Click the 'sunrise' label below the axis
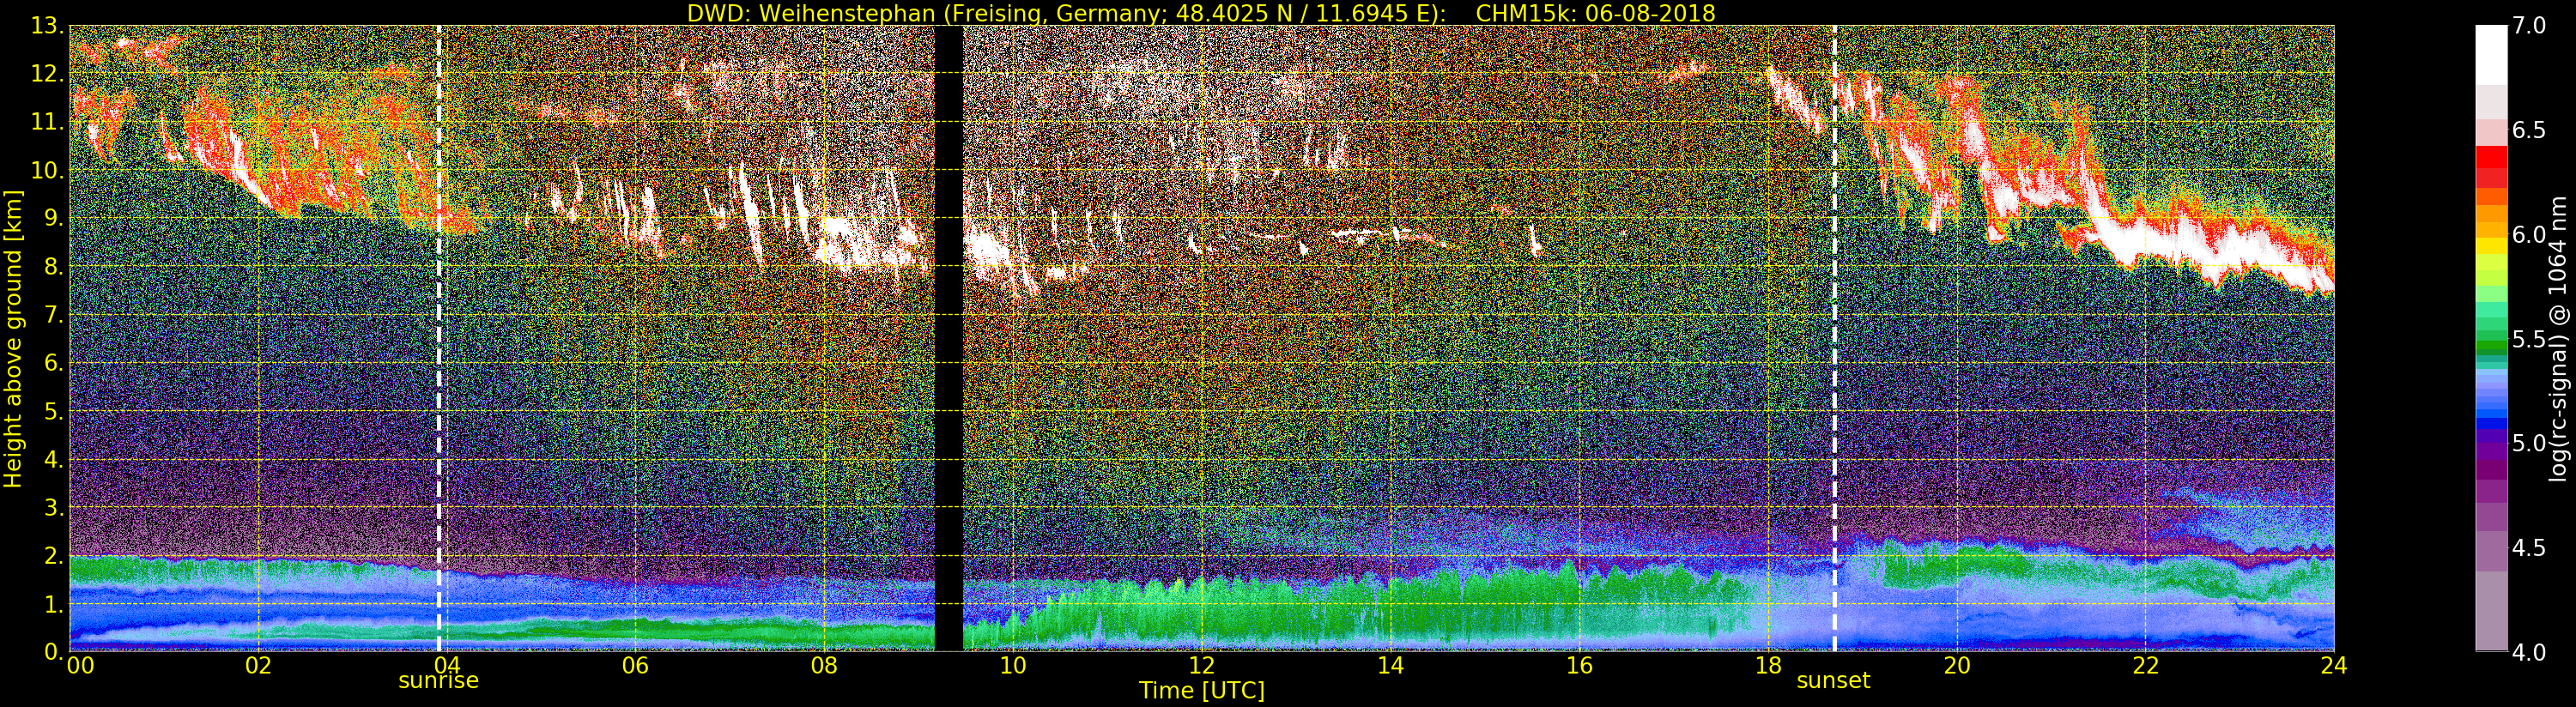 coord(438,681)
